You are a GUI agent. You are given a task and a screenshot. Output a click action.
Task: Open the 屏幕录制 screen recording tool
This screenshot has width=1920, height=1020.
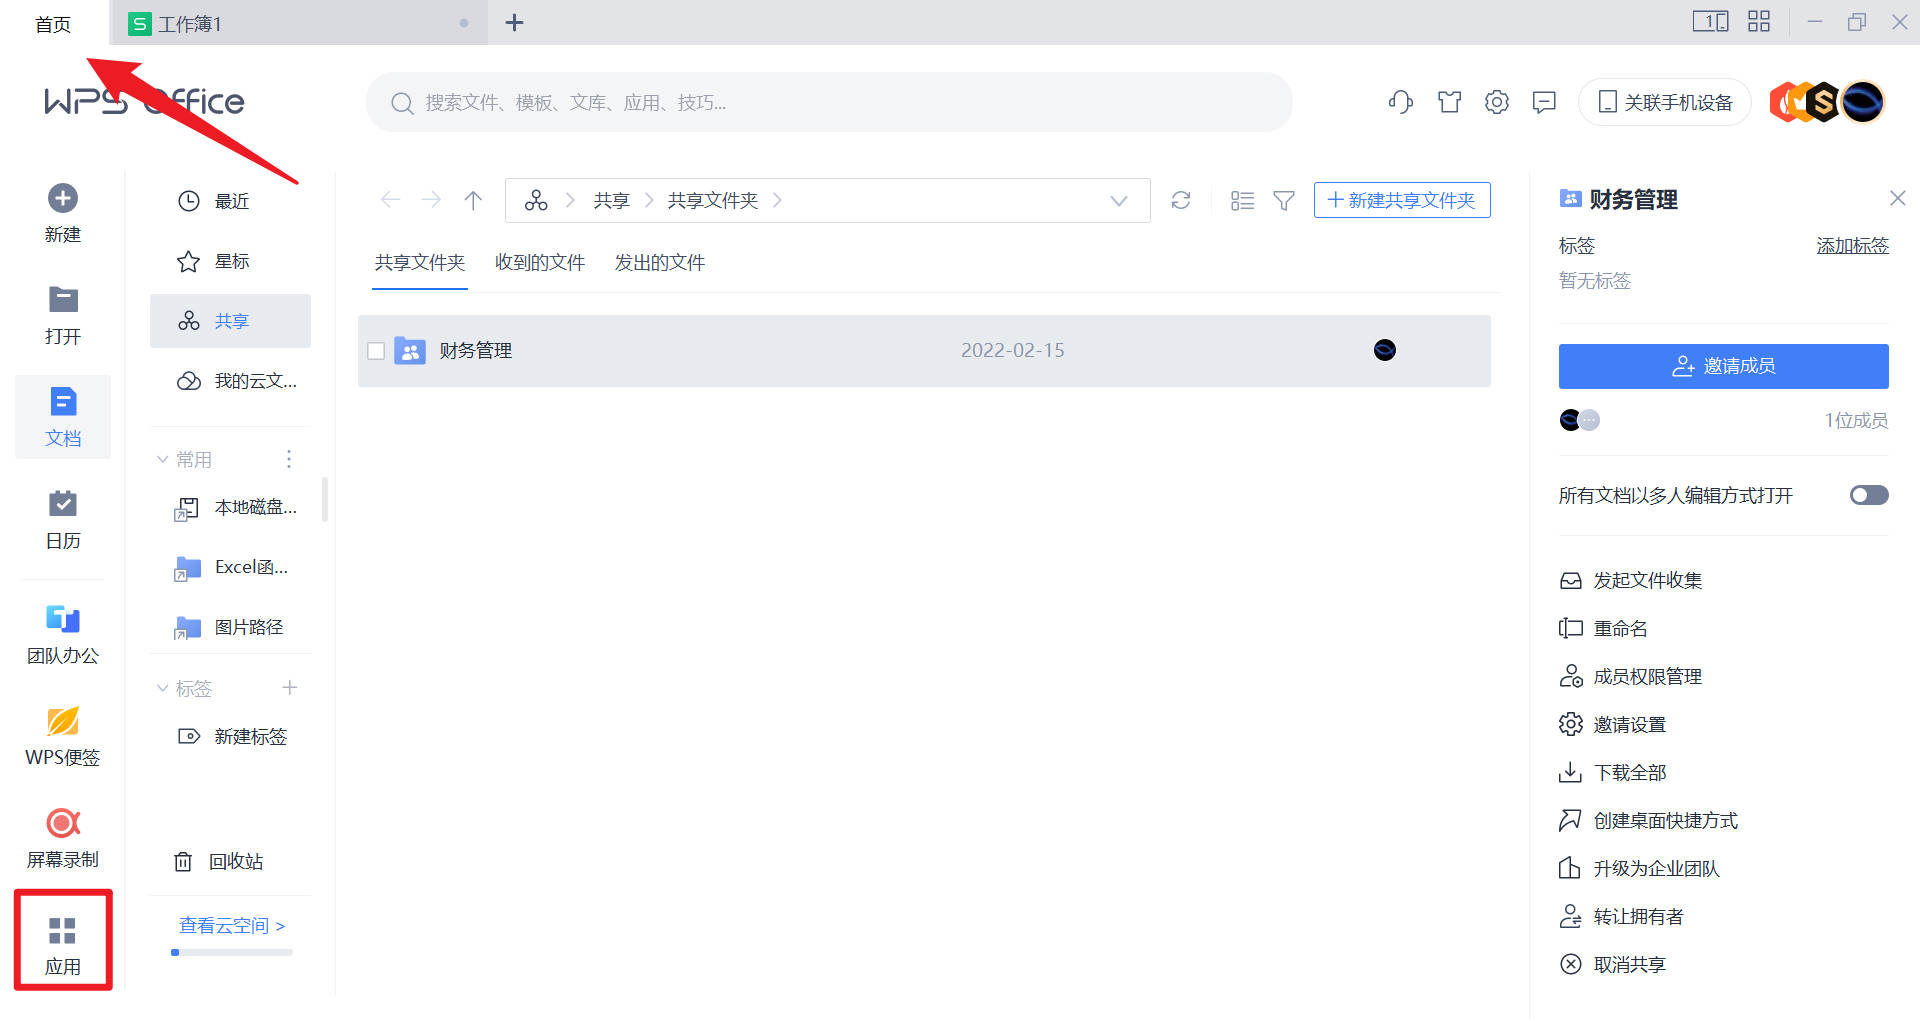coord(62,838)
